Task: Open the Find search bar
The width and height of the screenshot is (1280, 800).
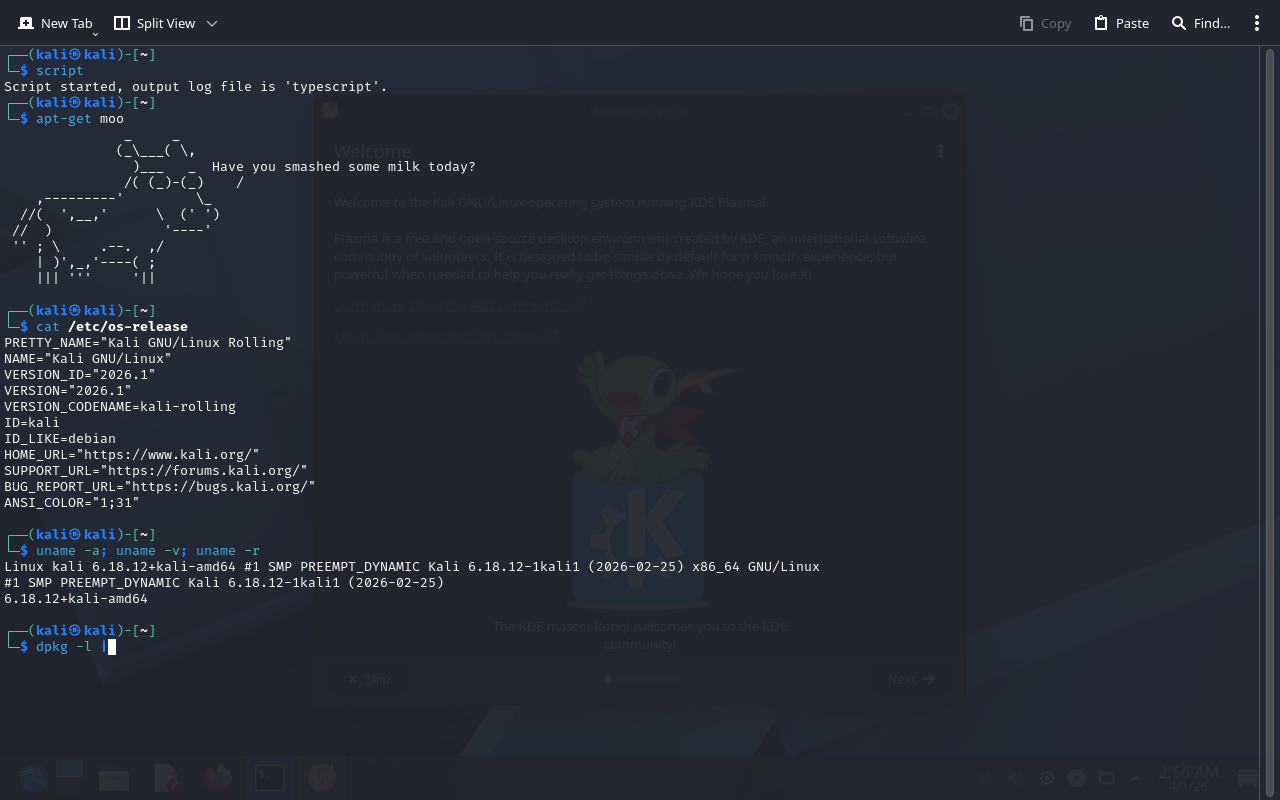Action: (1200, 23)
